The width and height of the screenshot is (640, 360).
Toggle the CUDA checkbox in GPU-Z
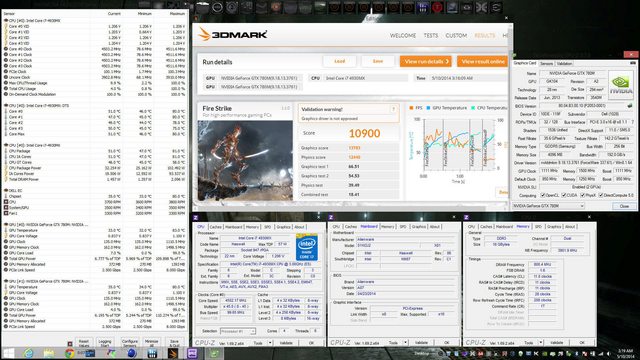pos(564,196)
